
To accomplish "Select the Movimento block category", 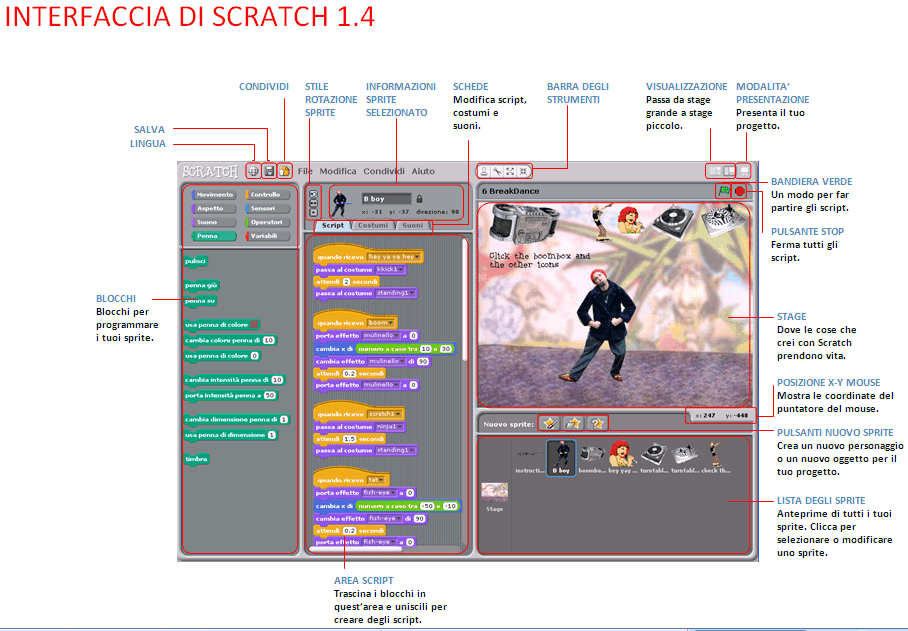I will point(214,195).
